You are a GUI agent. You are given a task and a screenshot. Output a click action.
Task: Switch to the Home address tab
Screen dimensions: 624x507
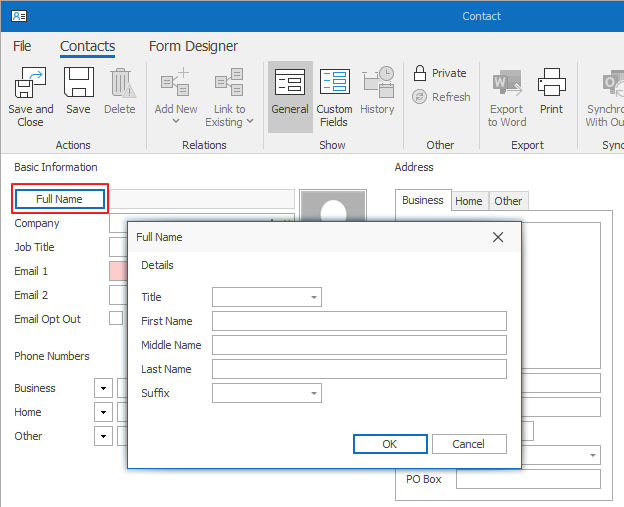468,201
